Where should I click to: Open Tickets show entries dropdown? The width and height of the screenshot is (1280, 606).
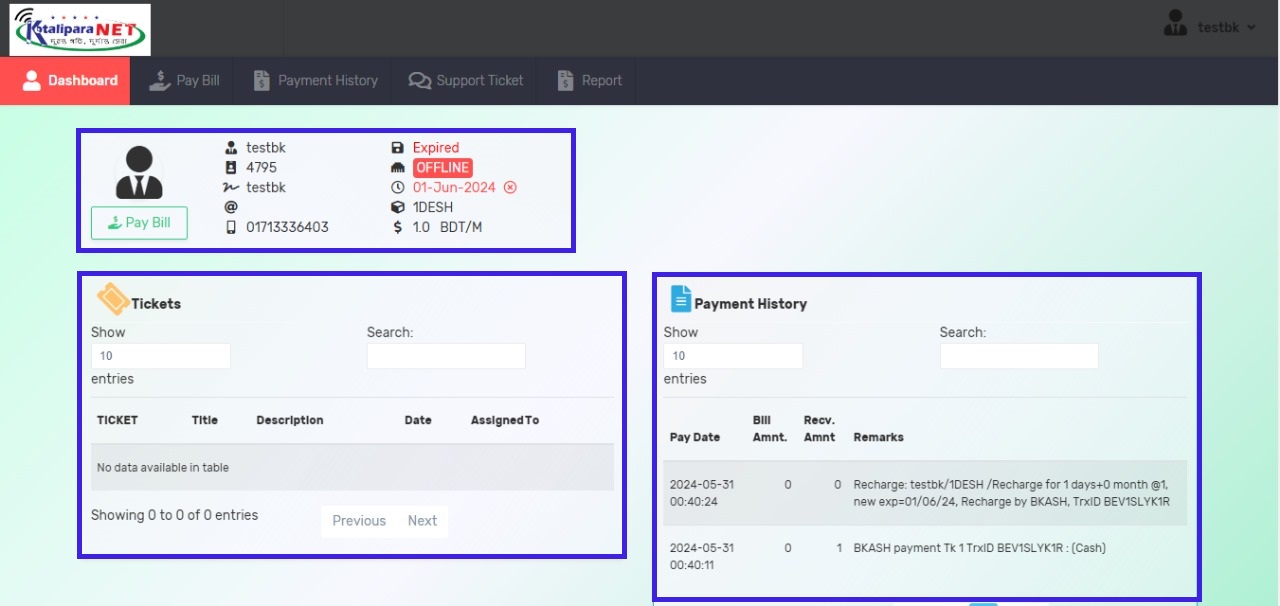(x=160, y=356)
